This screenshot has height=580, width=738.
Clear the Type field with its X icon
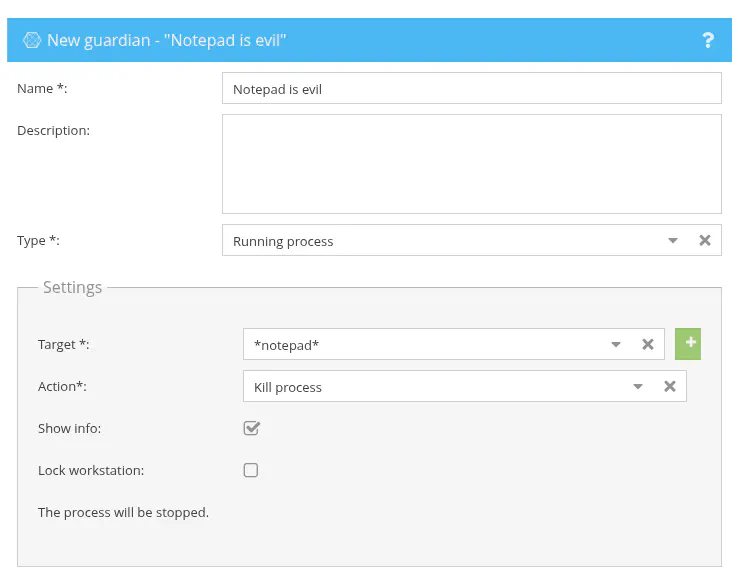[705, 240]
